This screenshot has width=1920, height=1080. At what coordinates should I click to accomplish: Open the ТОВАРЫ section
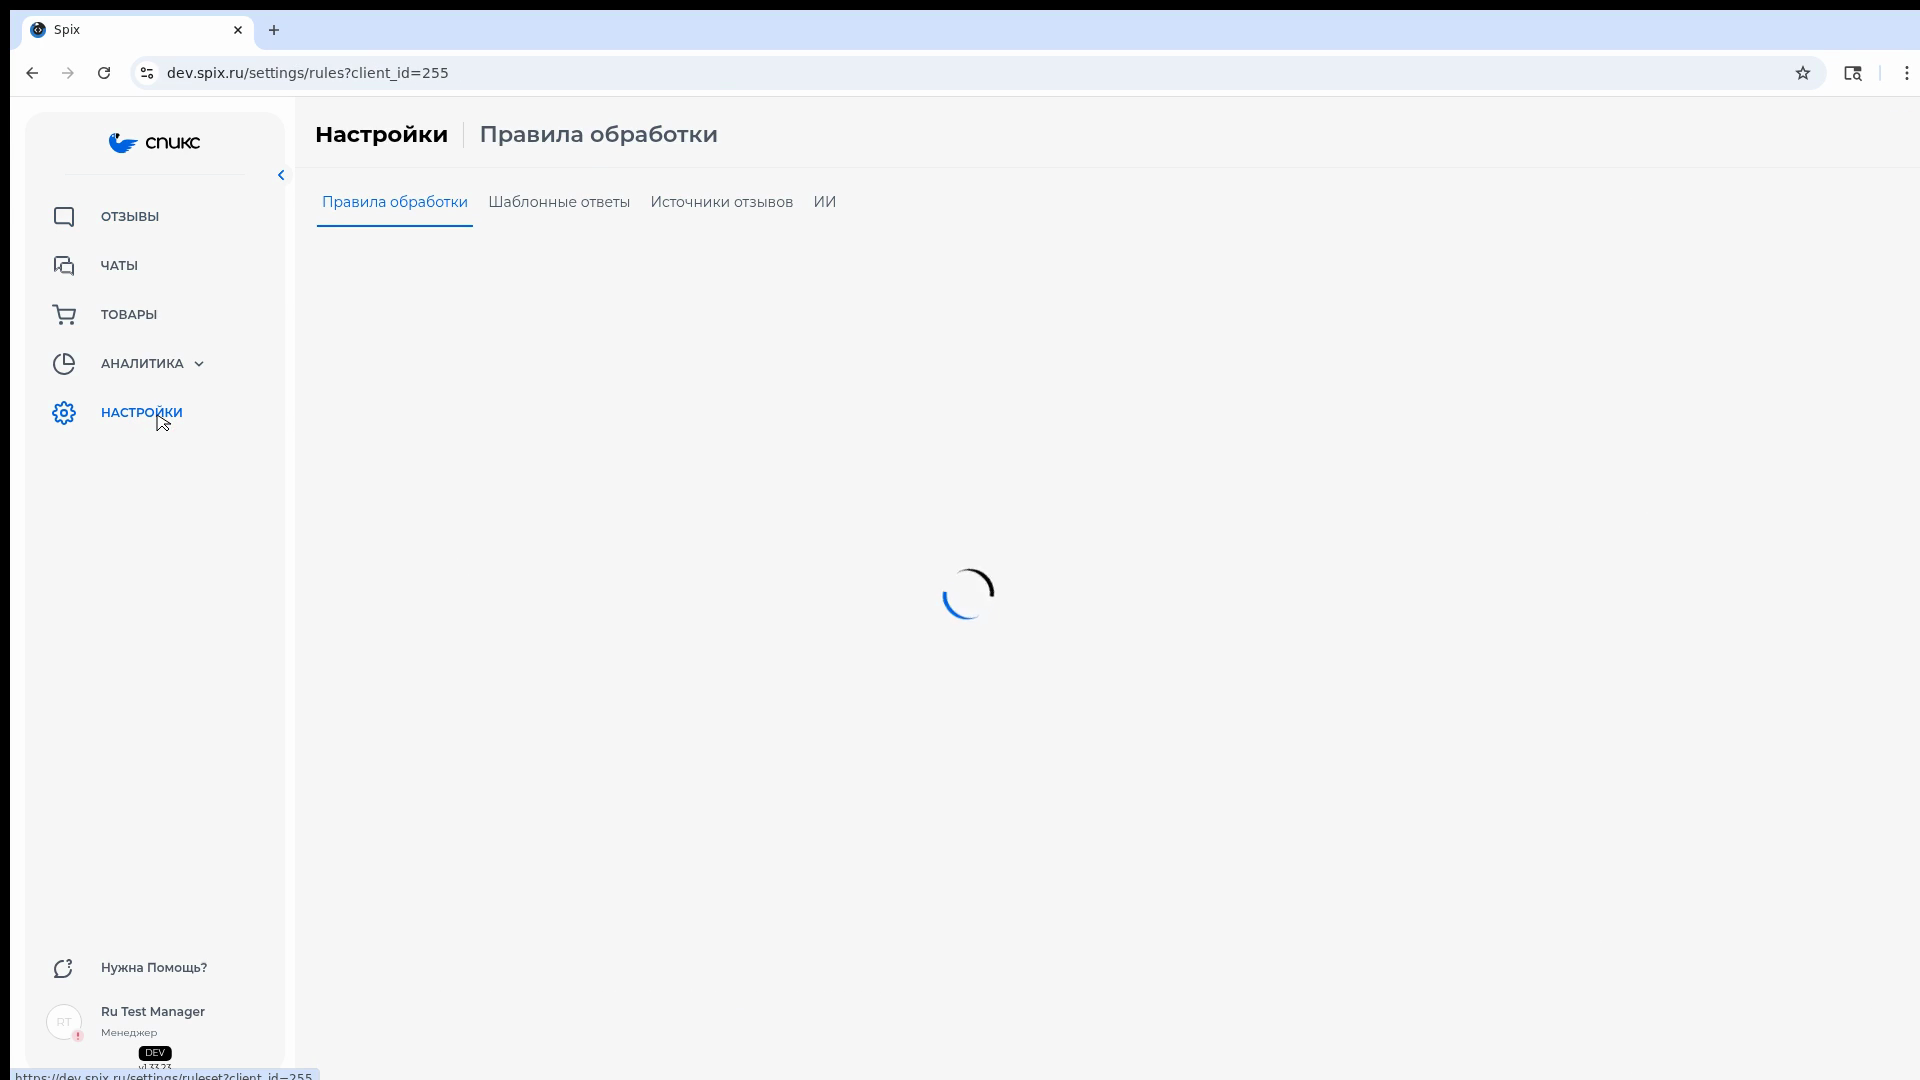tap(129, 315)
